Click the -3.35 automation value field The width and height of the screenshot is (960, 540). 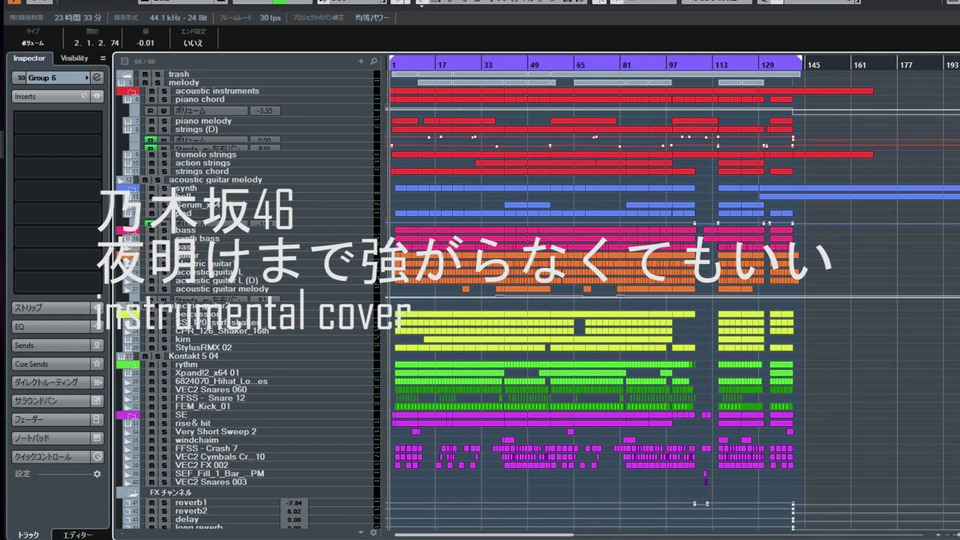click(x=265, y=111)
